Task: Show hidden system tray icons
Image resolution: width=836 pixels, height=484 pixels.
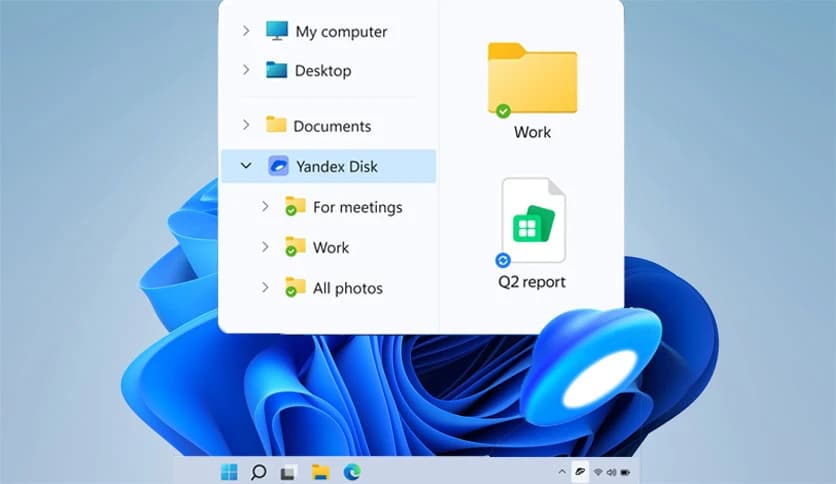Action: point(561,472)
